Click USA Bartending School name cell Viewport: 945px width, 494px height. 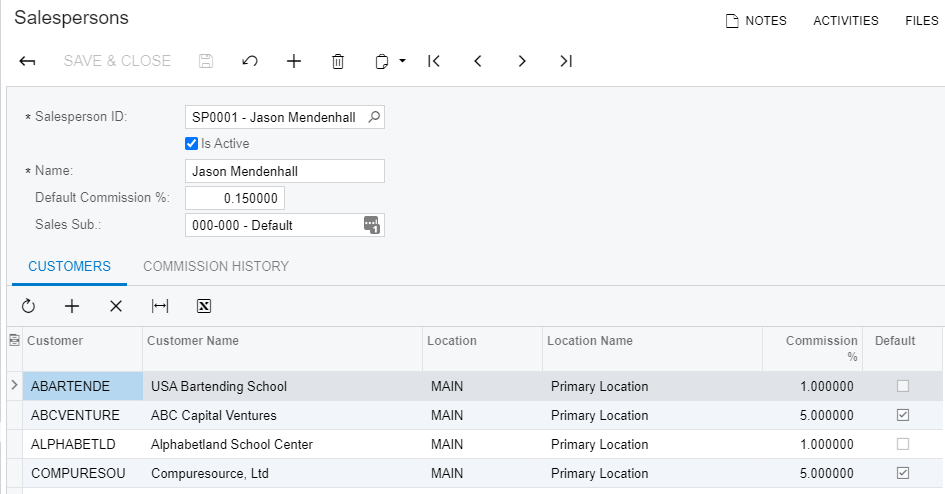(x=283, y=386)
